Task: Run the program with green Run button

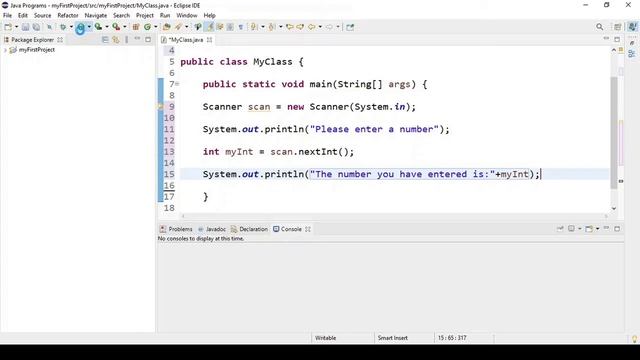Action: [x=80, y=27]
